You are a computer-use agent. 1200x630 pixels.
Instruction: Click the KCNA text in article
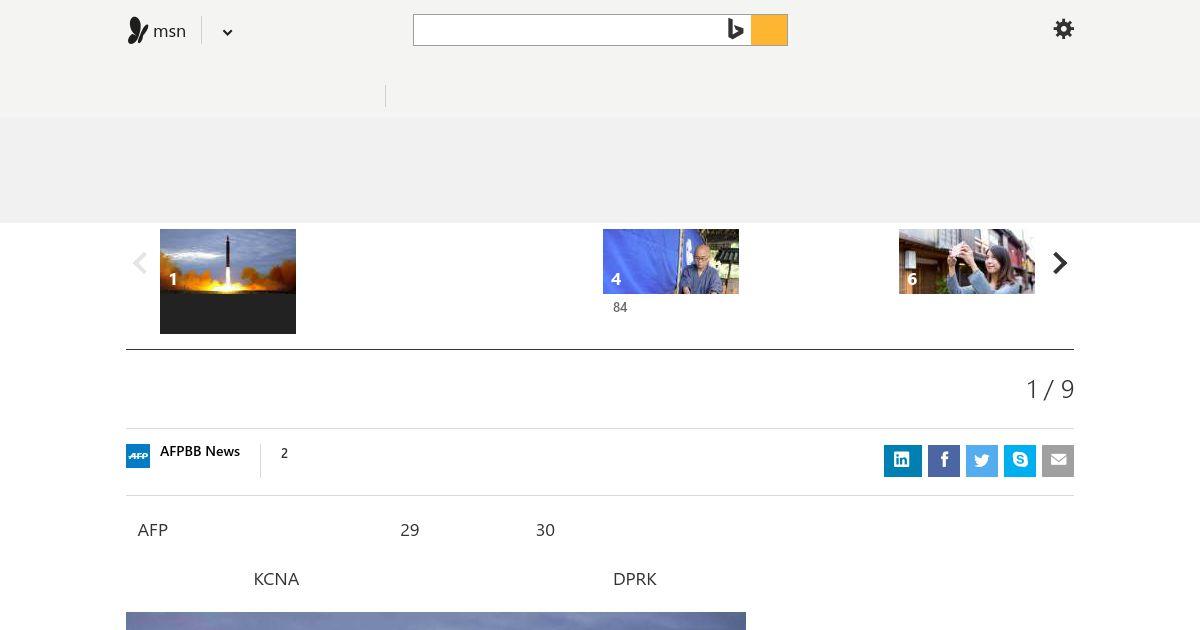(276, 579)
